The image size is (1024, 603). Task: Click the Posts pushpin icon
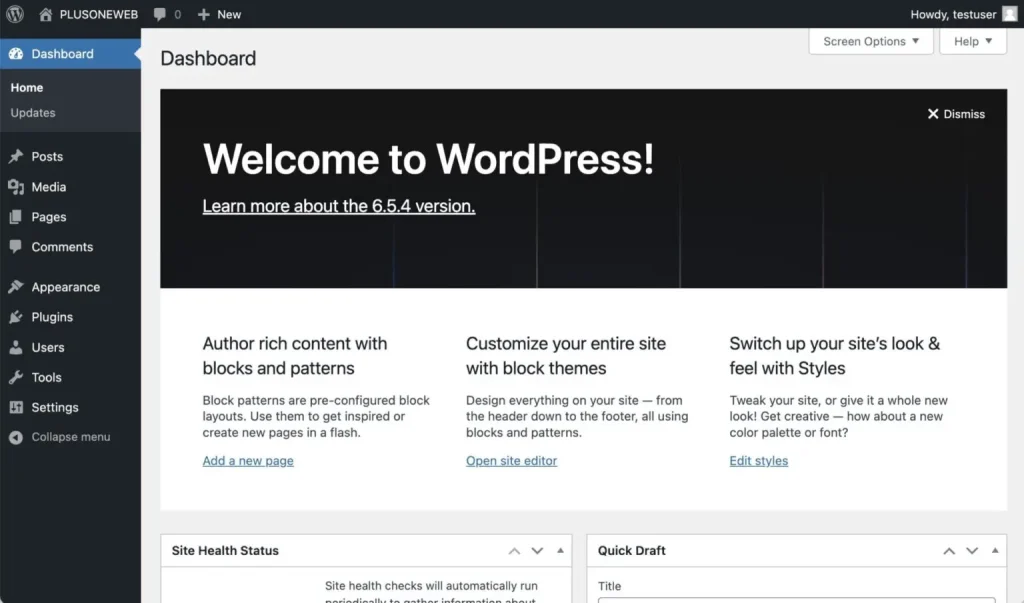[15, 157]
